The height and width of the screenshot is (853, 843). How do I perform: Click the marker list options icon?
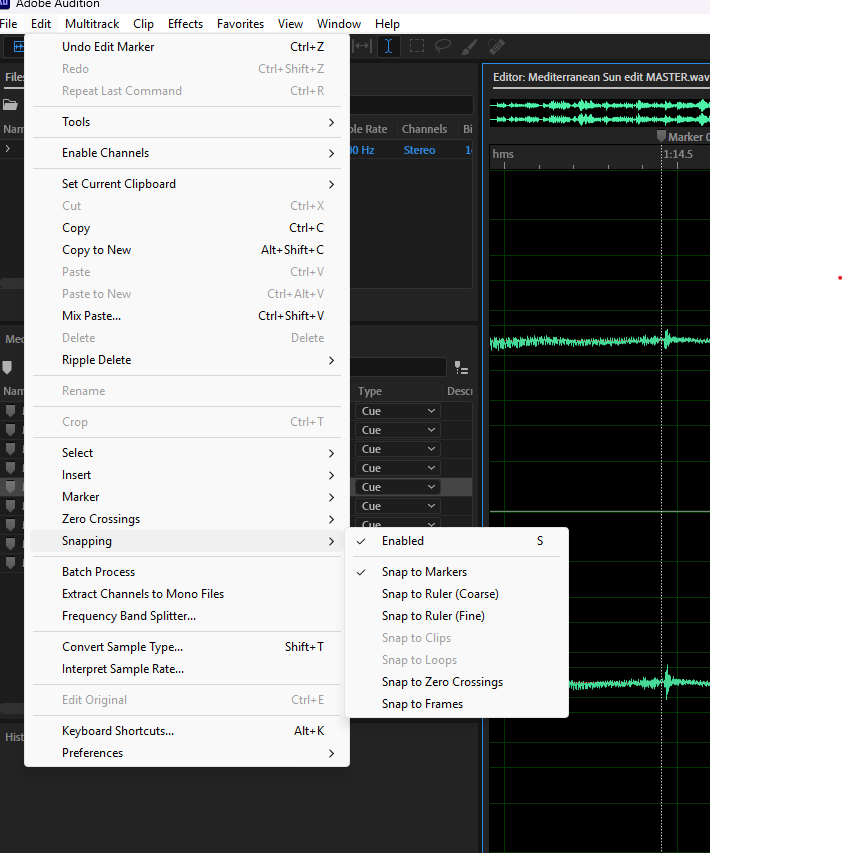(x=461, y=368)
